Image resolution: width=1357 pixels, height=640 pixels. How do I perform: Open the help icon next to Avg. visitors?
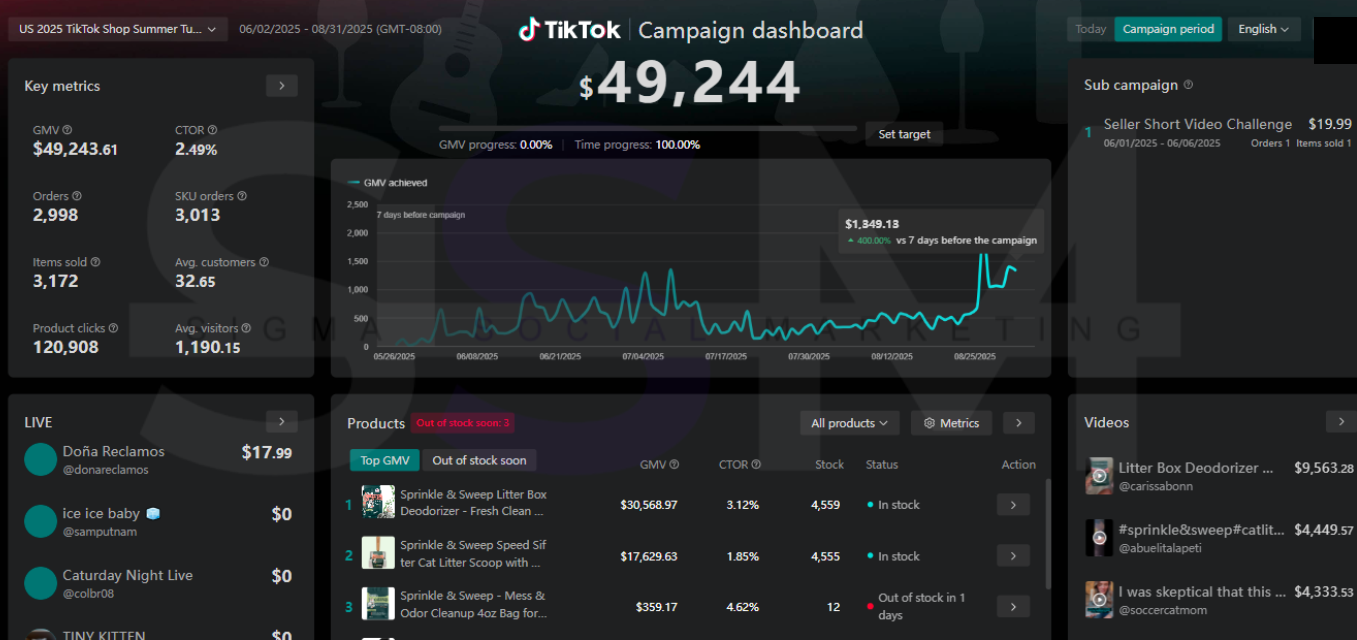246,328
